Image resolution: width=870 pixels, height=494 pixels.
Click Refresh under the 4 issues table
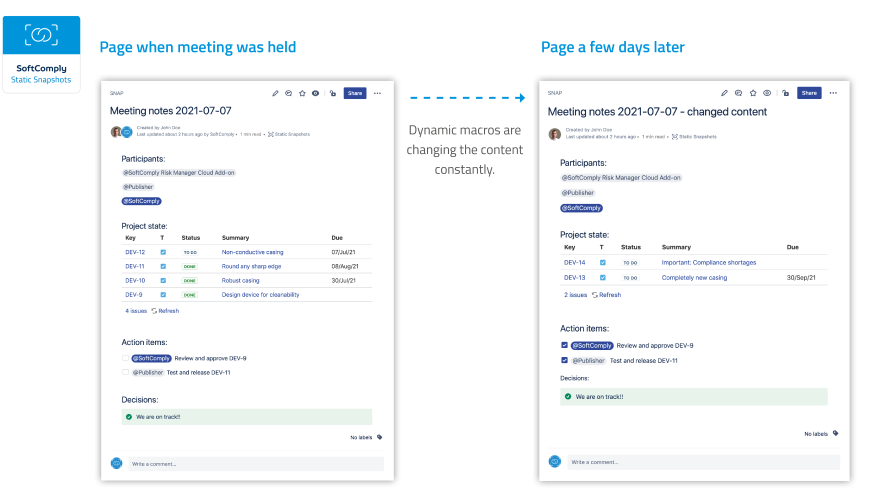[x=165, y=311]
